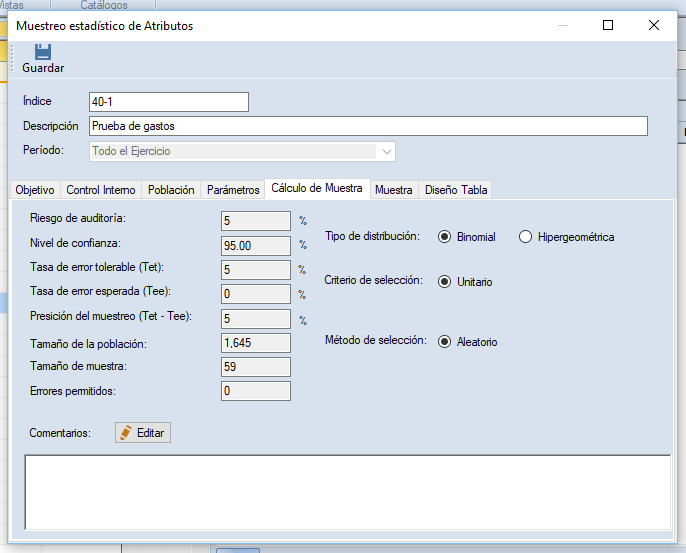The image size is (686, 553).
Task: Click the Índice input field
Action: [x=168, y=101]
